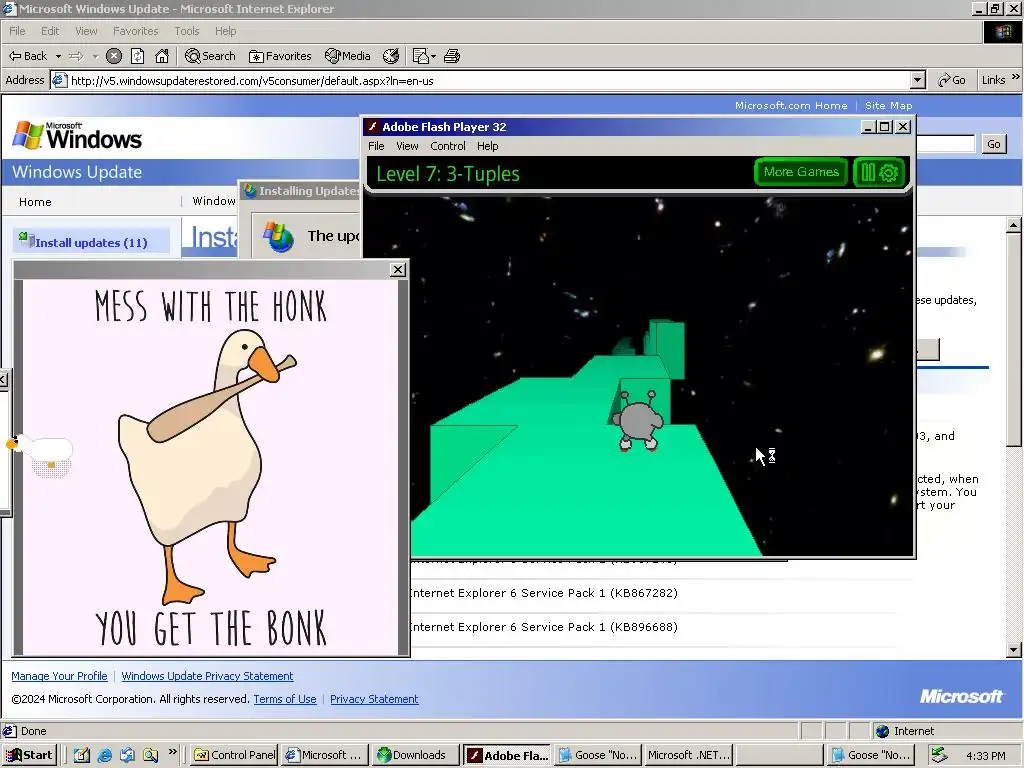Stop page loading with the Stop icon
Image resolution: width=1024 pixels, height=768 pixels.
point(114,56)
